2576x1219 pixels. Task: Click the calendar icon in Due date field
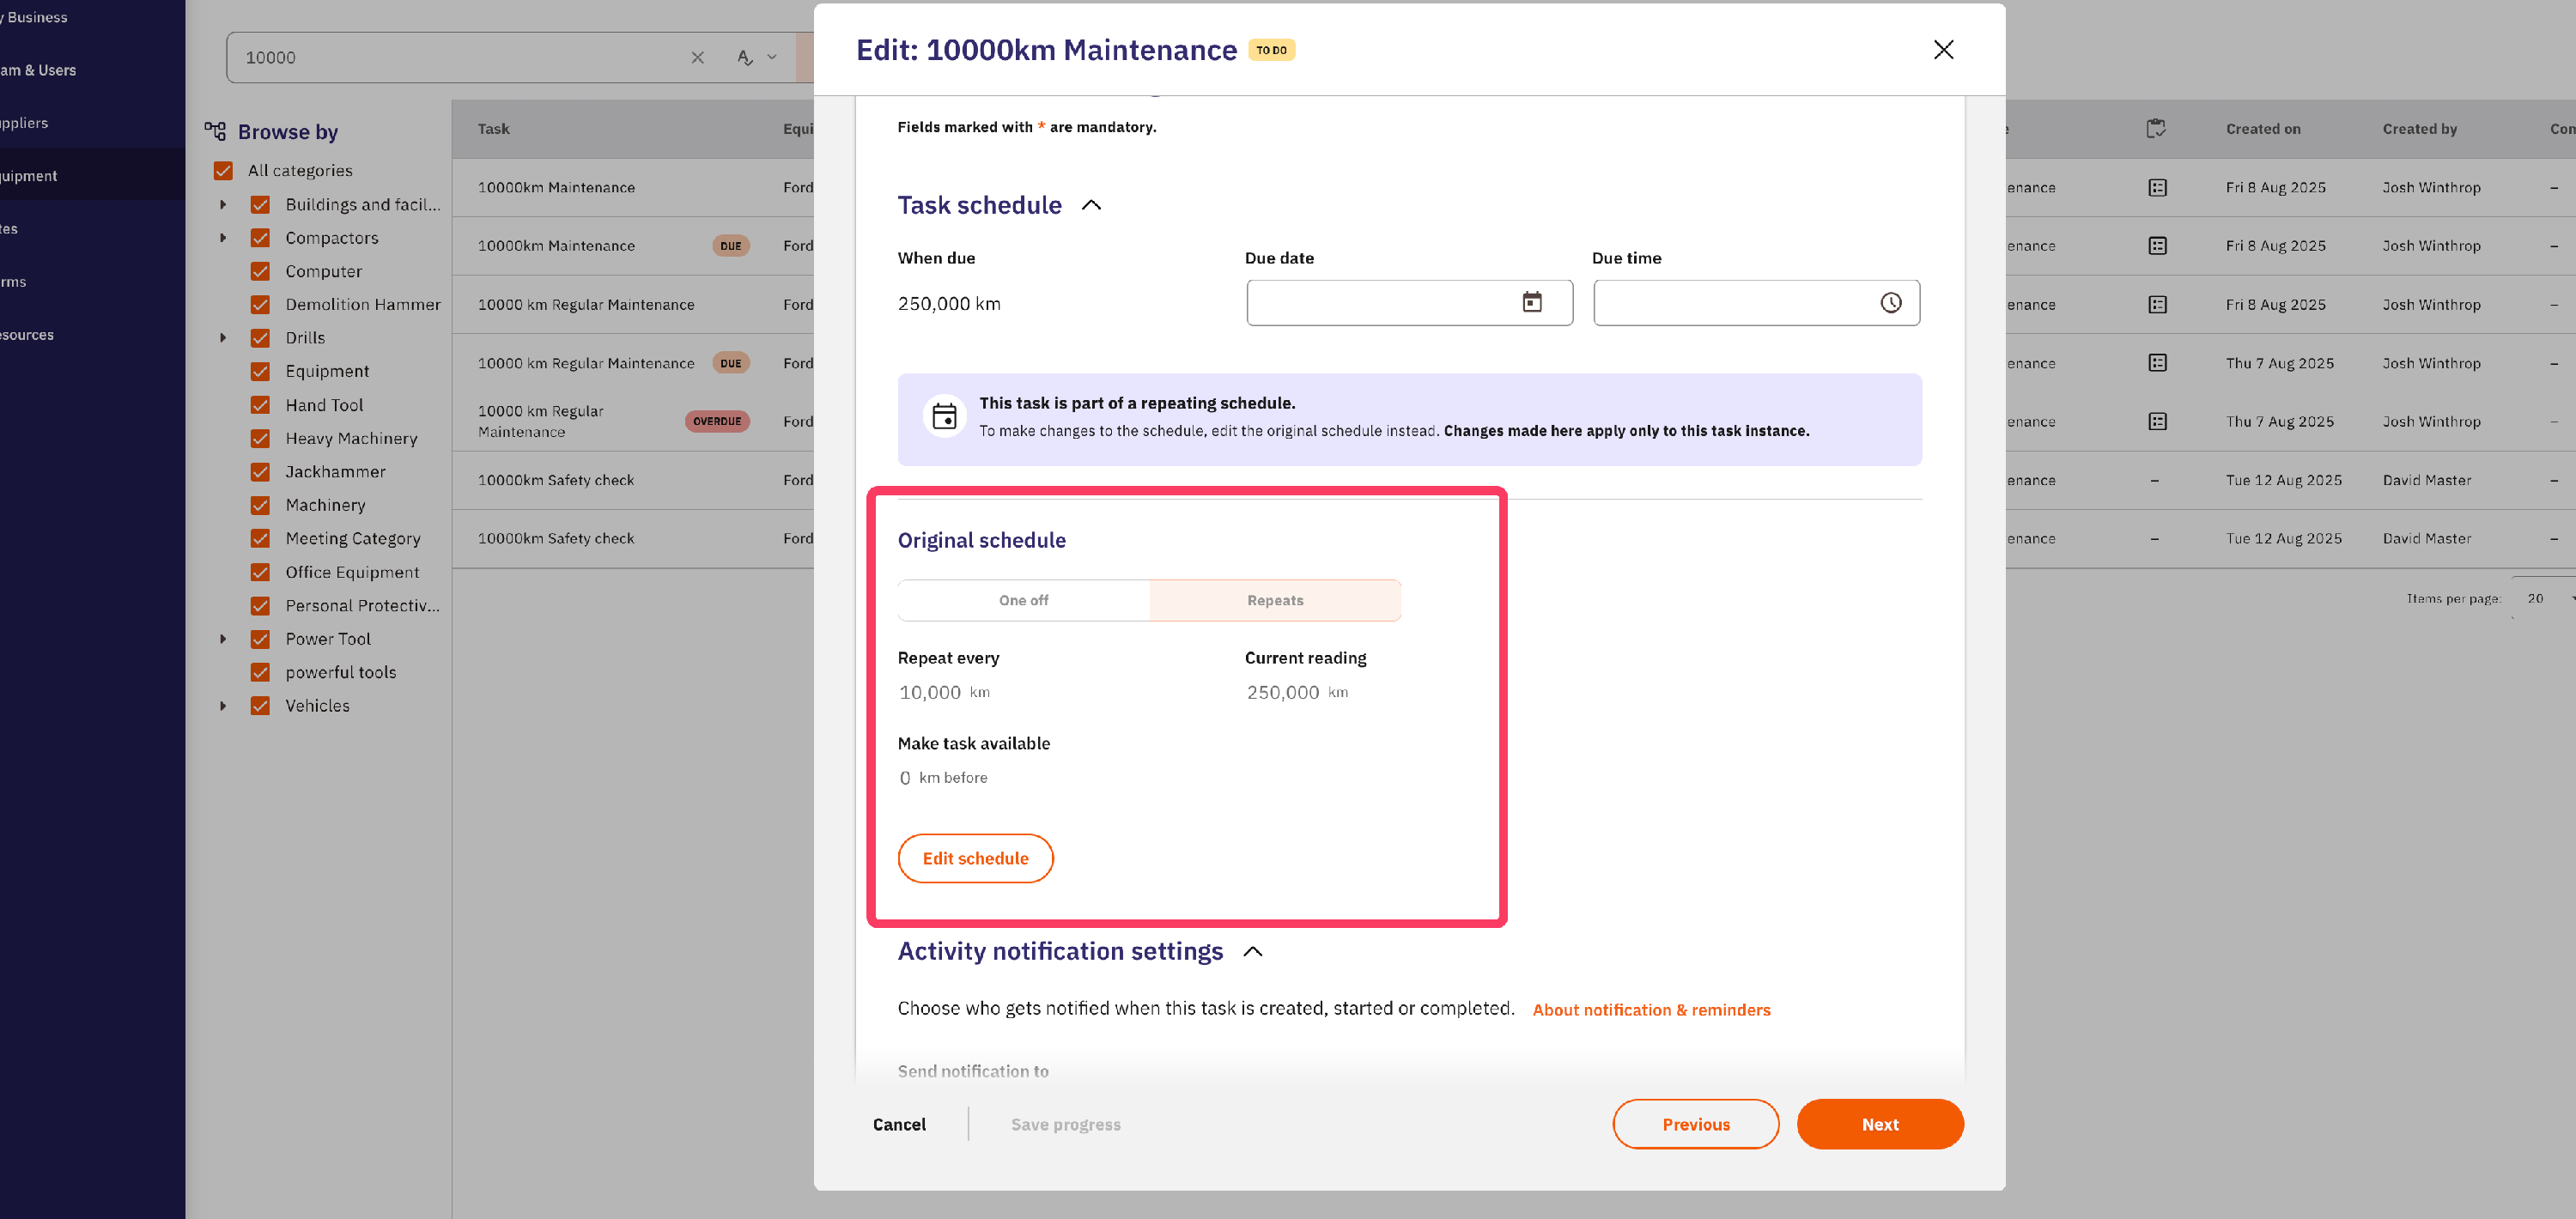tap(1532, 302)
